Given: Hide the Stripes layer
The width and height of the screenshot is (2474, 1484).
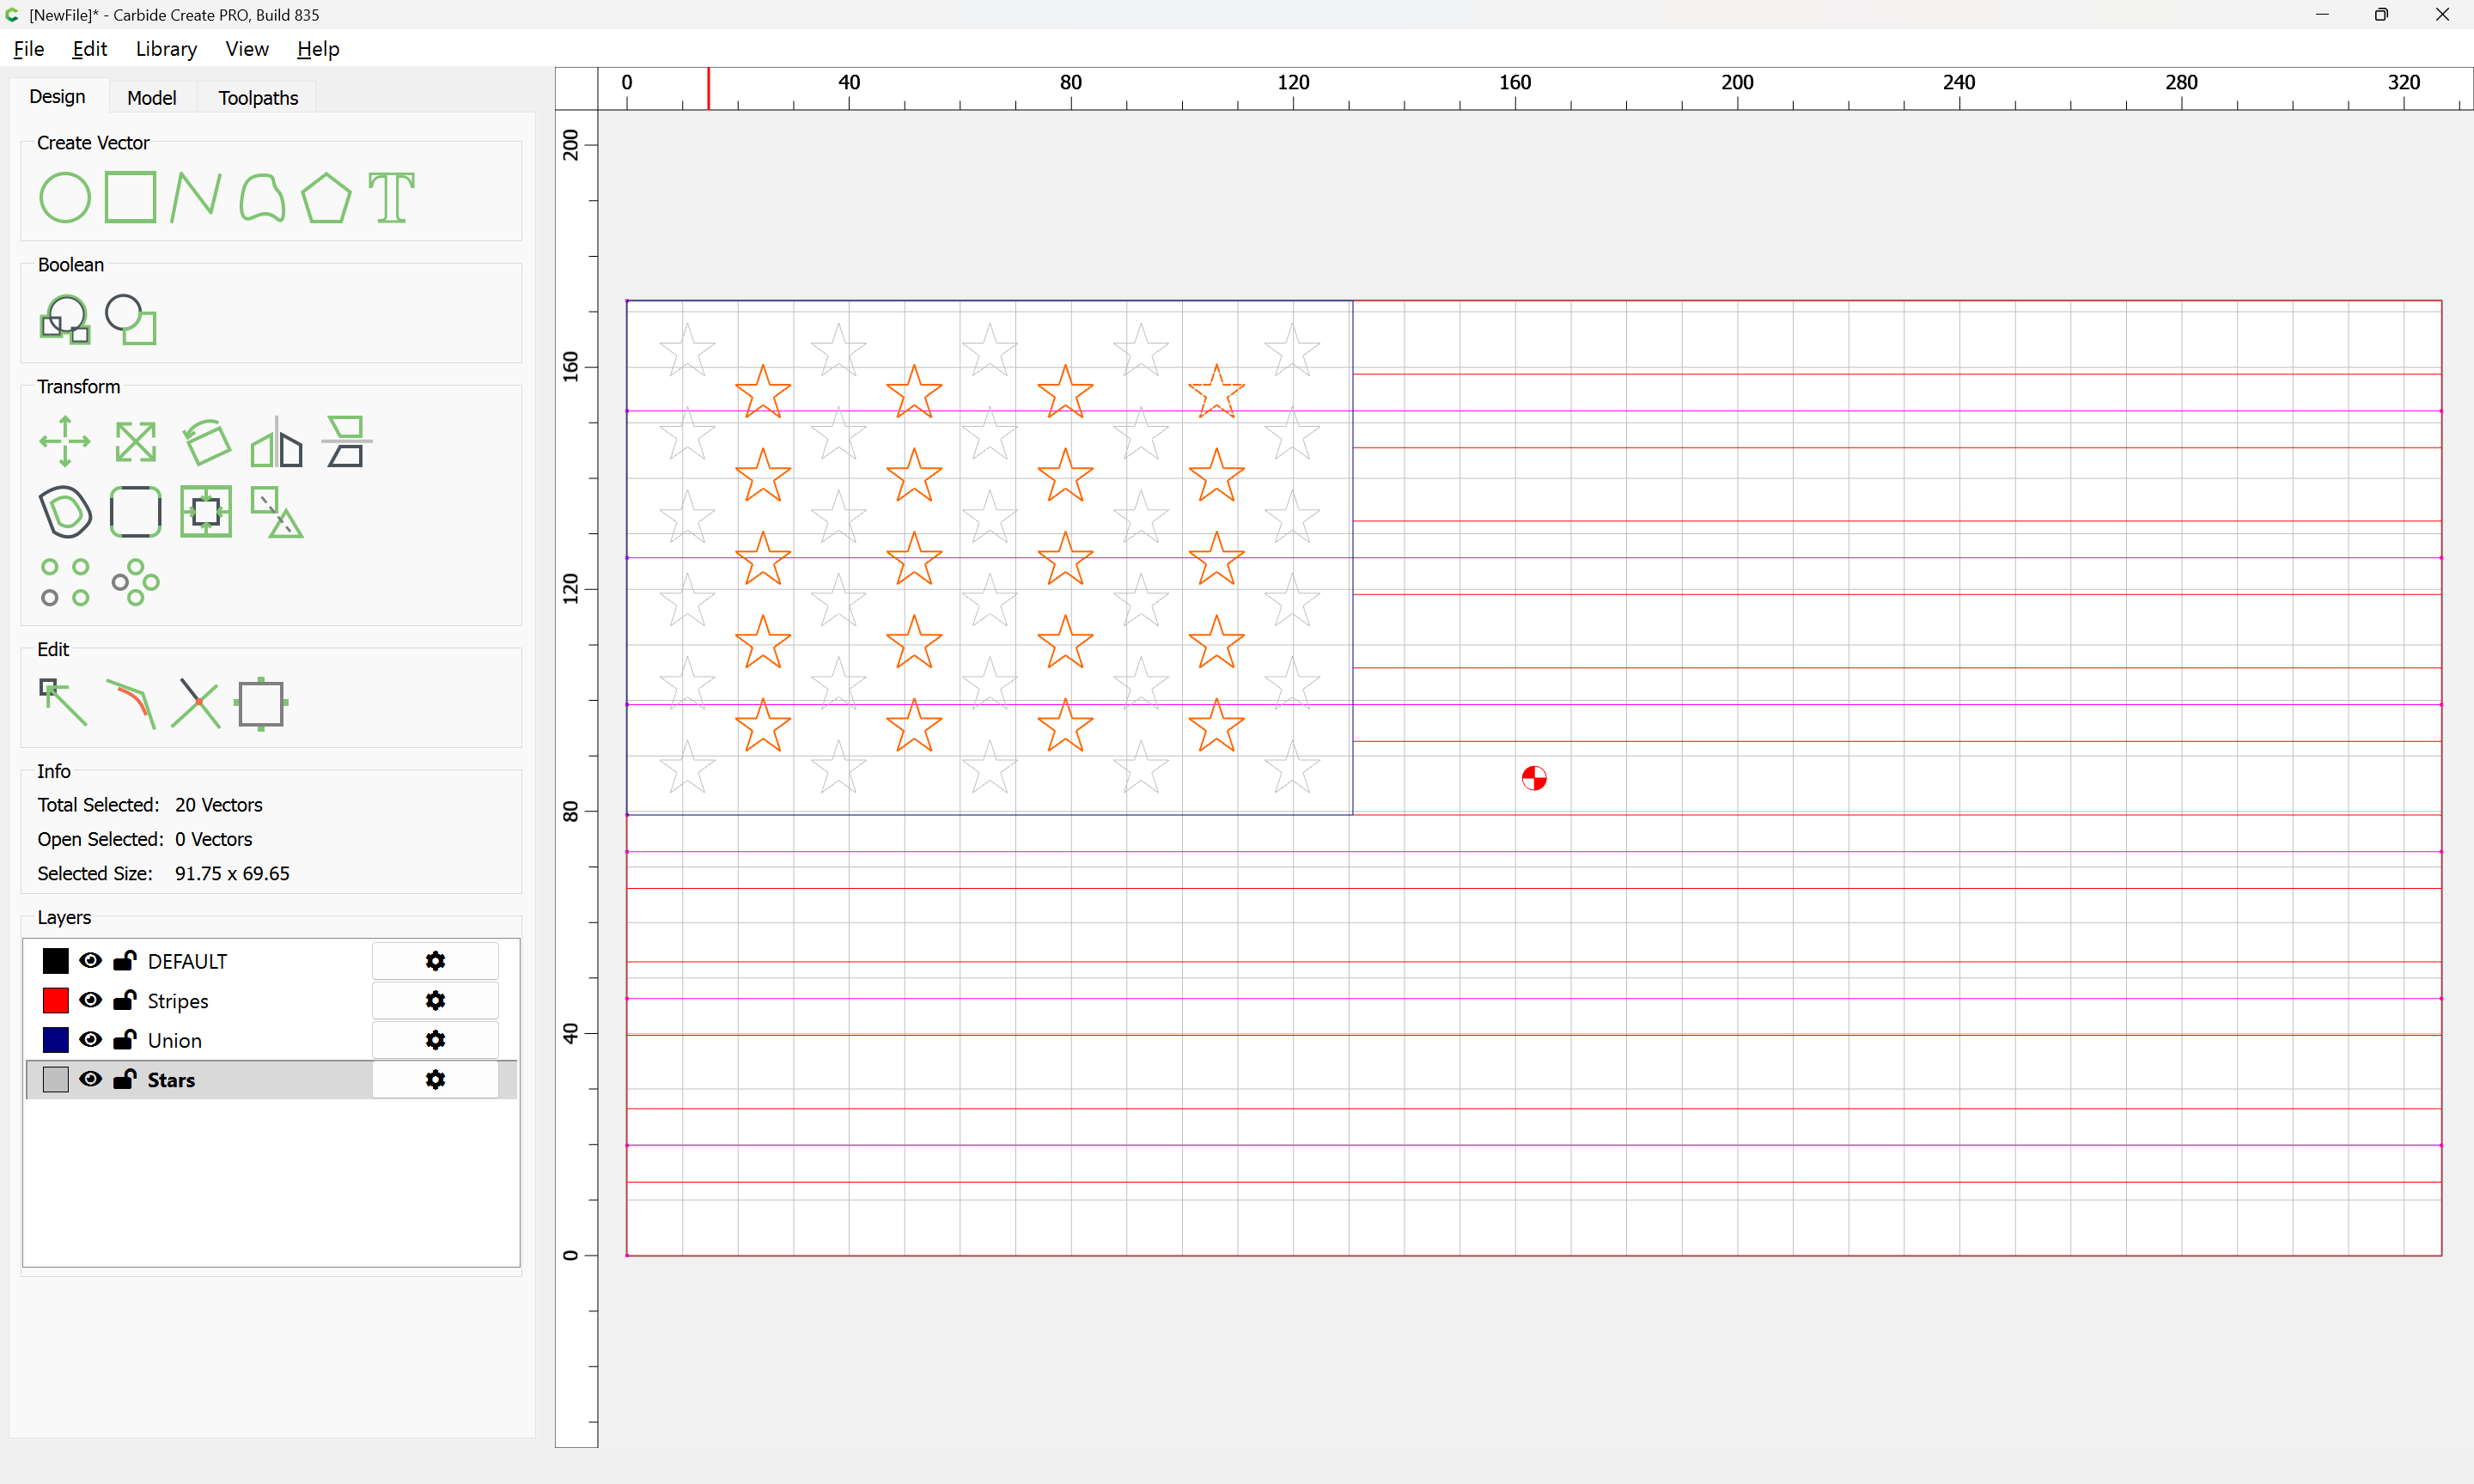Looking at the screenshot, I should (x=90, y=1000).
